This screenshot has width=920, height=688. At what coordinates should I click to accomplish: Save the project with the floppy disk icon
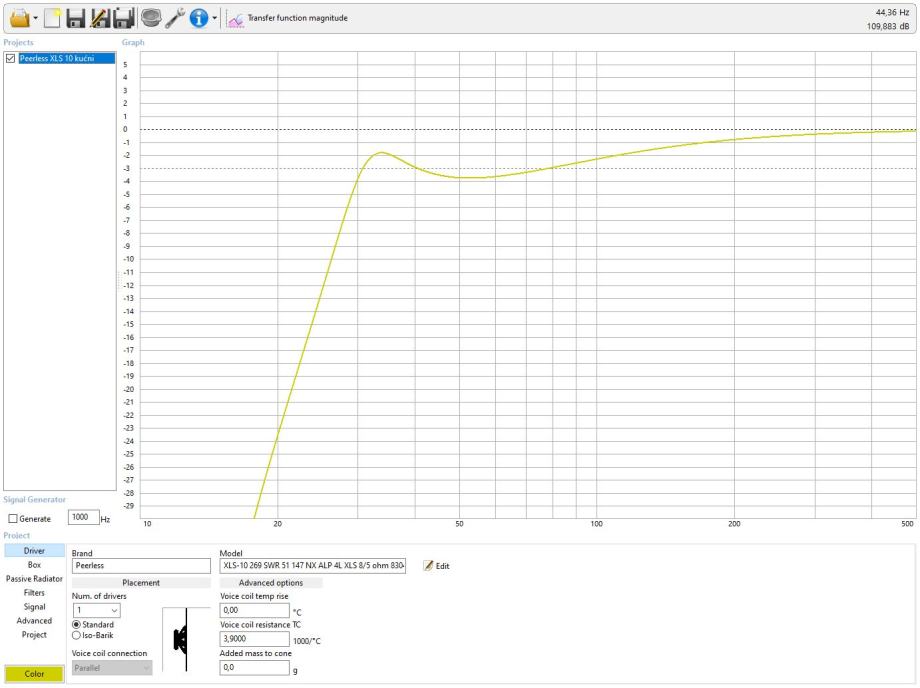[x=76, y=18]
